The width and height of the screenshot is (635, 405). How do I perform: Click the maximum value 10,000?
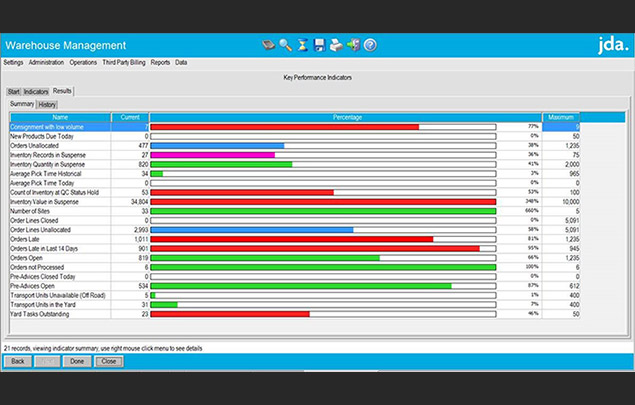click(x=571, y=202)
